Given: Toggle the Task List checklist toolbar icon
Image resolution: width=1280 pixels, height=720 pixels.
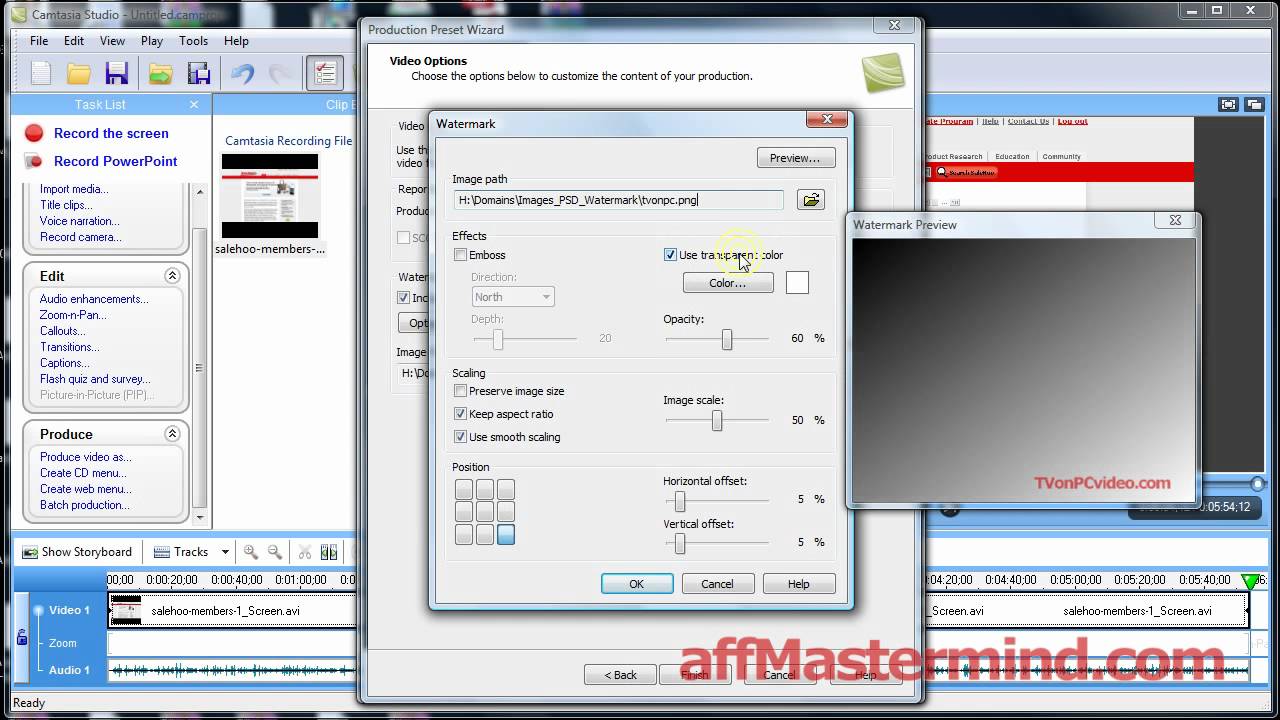Looking at the screenshot, I should coord(325,74).
